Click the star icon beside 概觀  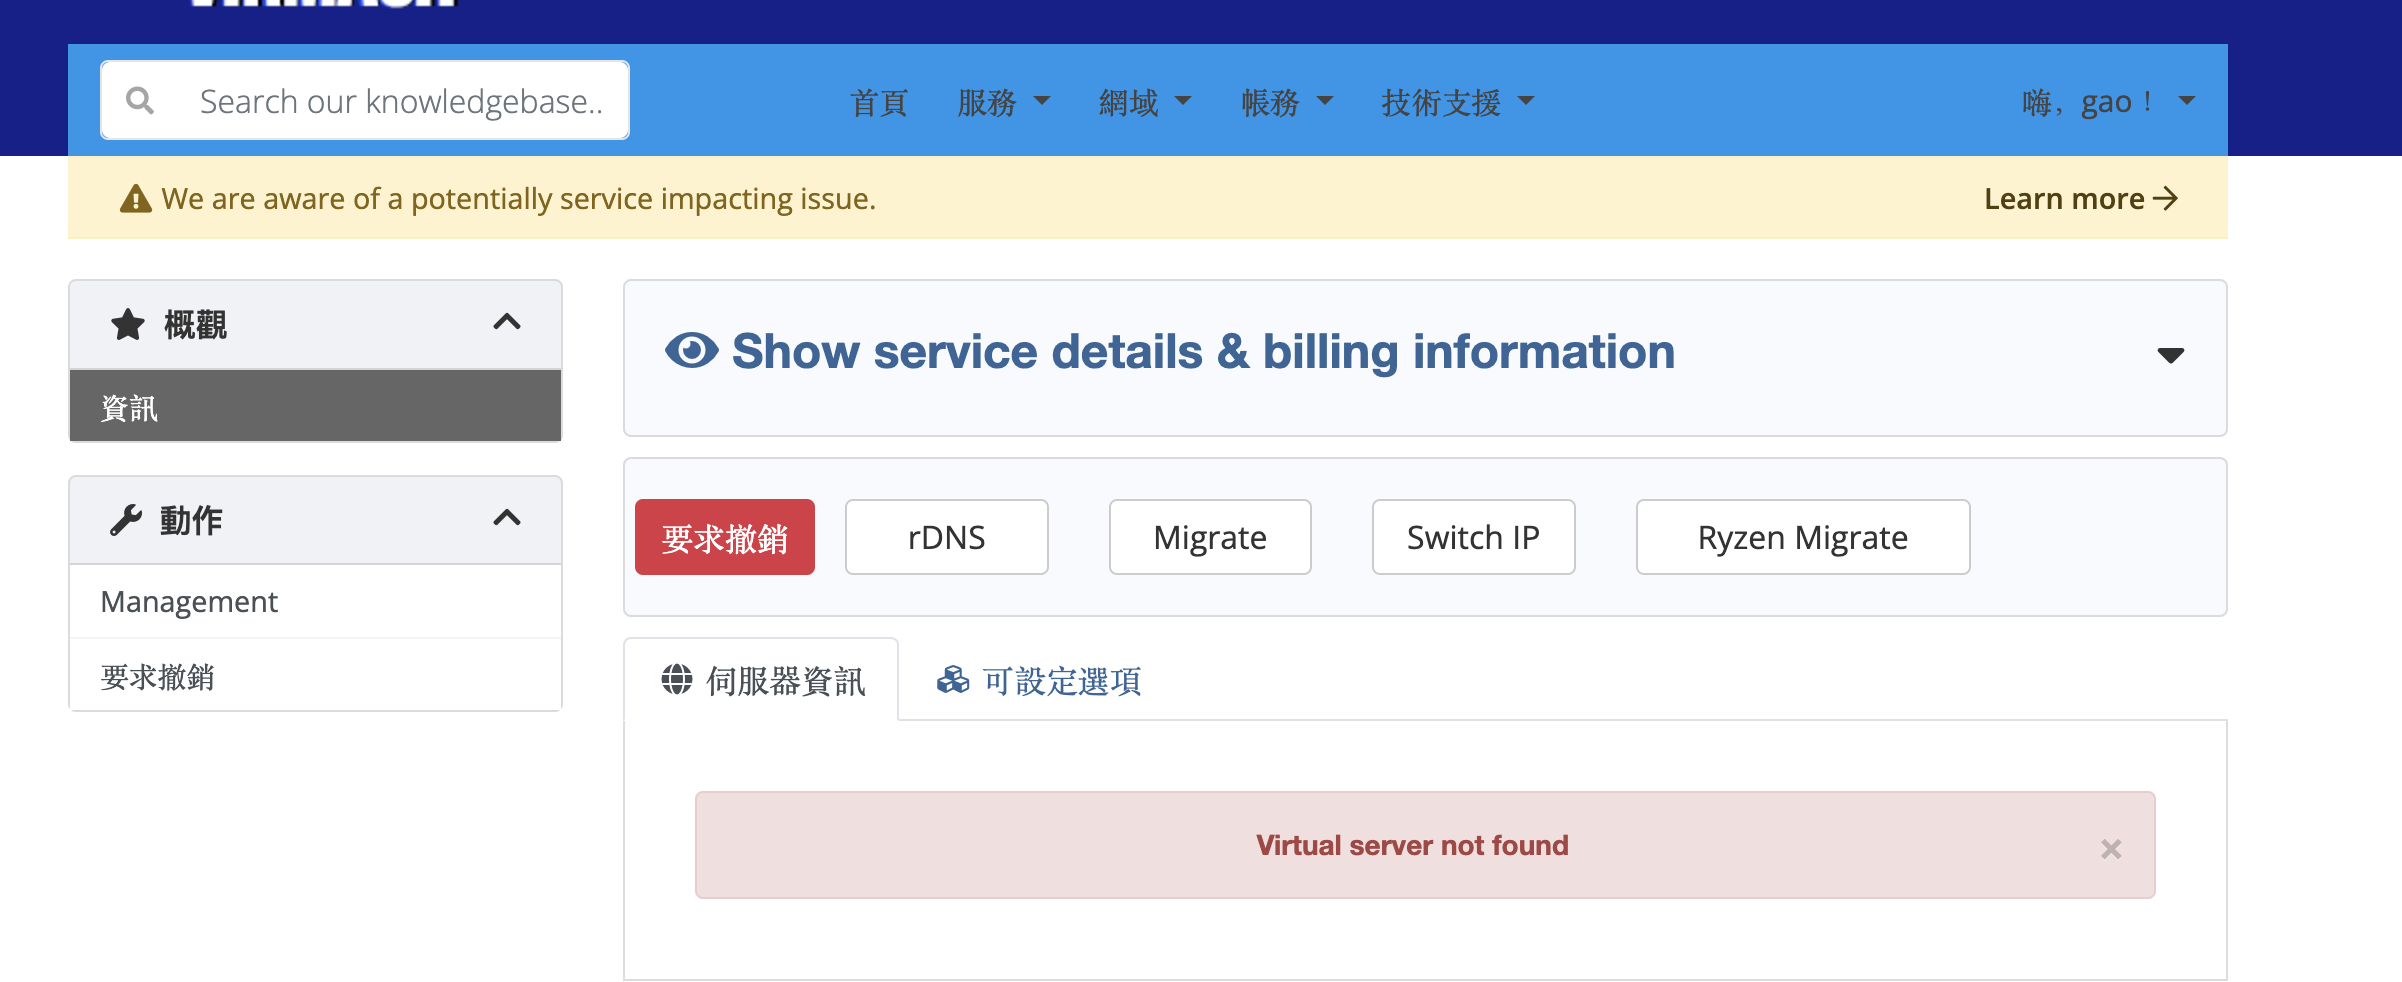[x=128, y=324]
